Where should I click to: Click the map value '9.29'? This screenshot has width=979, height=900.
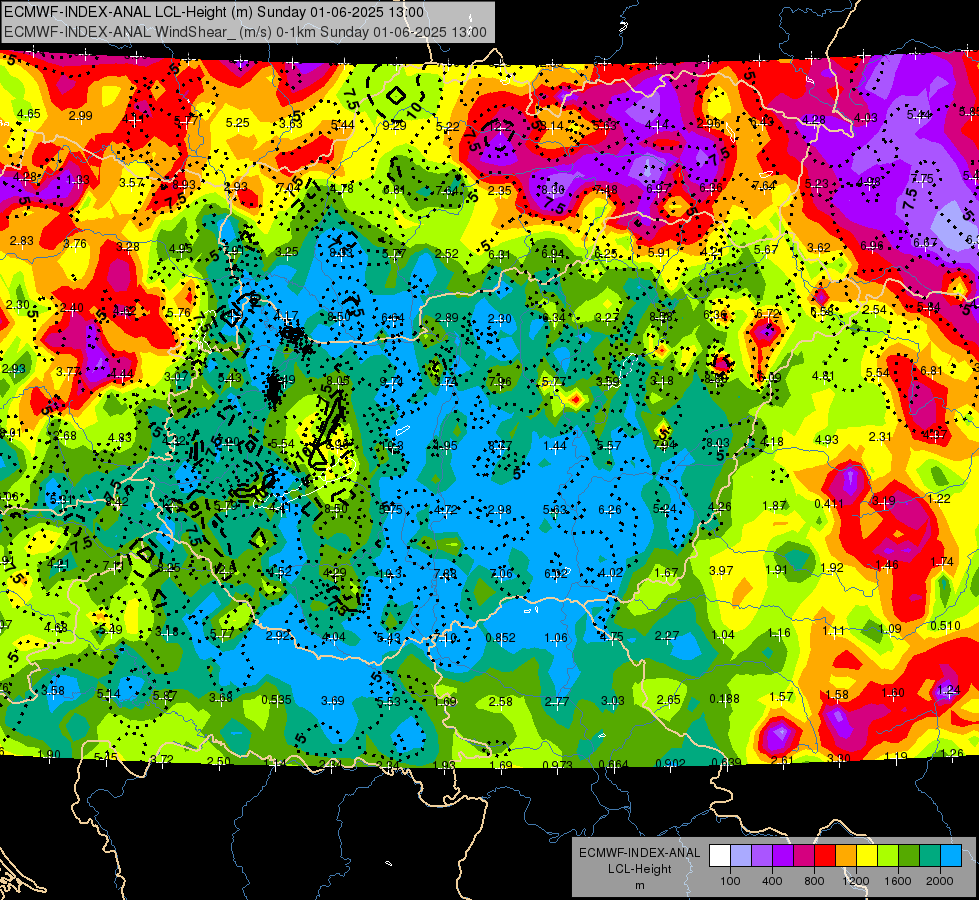click(395, 126)
